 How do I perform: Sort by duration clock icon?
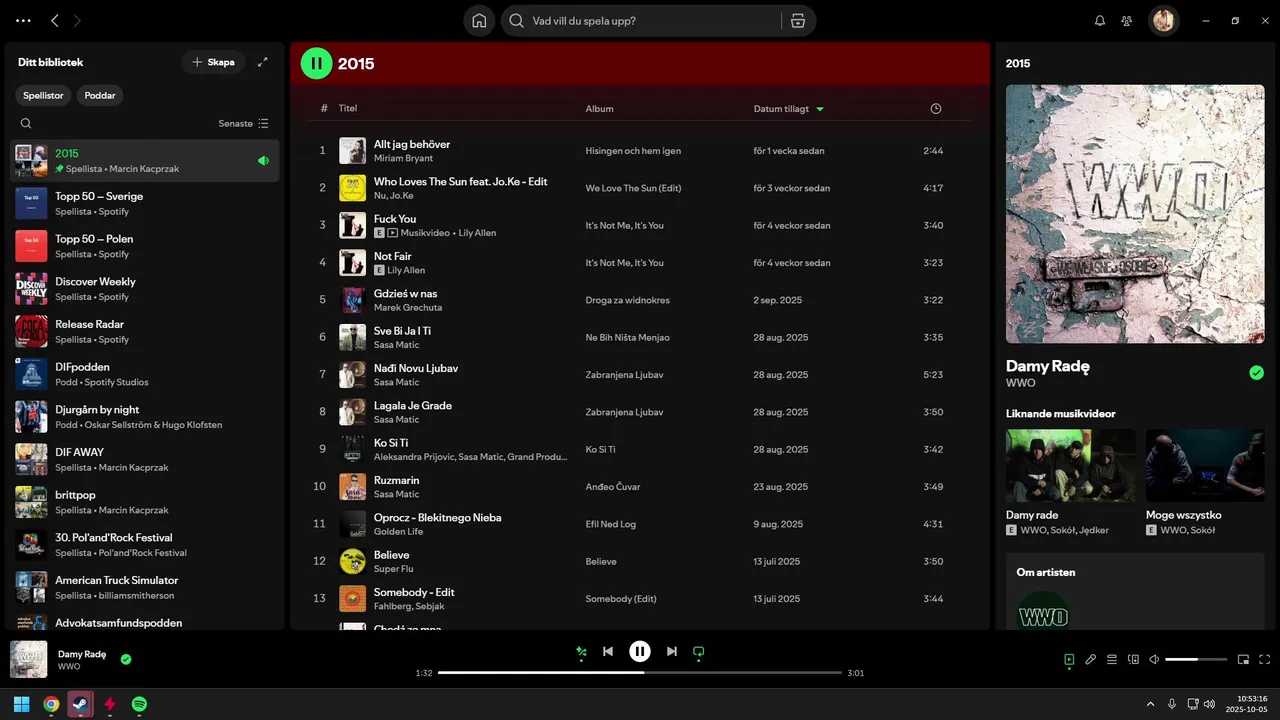pos(936,109)
